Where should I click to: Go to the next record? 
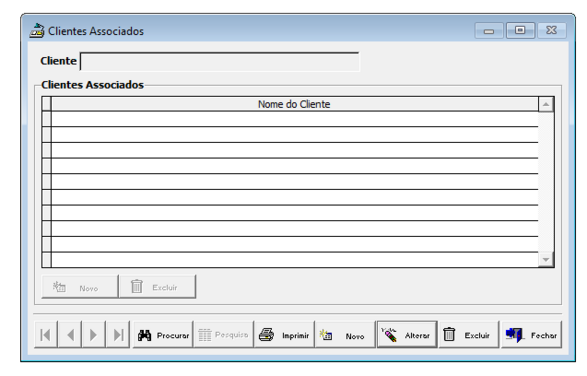tap(94, 334)
